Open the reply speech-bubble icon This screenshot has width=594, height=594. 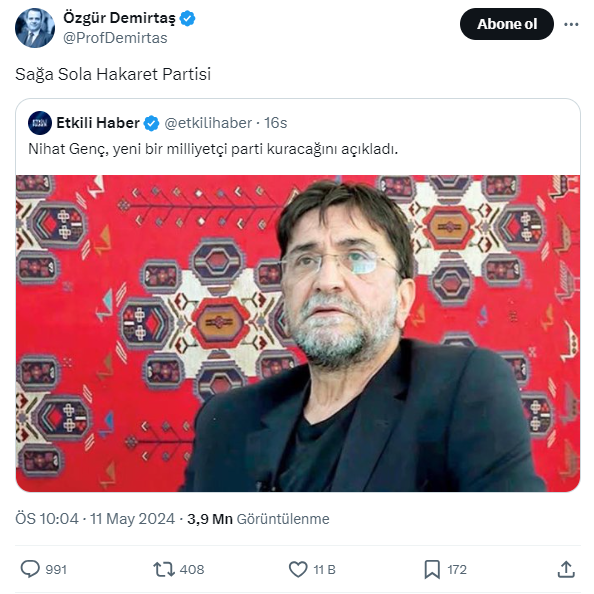[x=30, y=569]
